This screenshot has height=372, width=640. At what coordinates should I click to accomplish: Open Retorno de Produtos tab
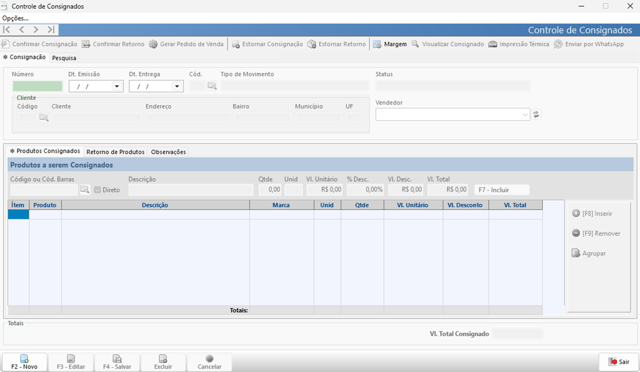pyautogui.click(x=116, y=152)
